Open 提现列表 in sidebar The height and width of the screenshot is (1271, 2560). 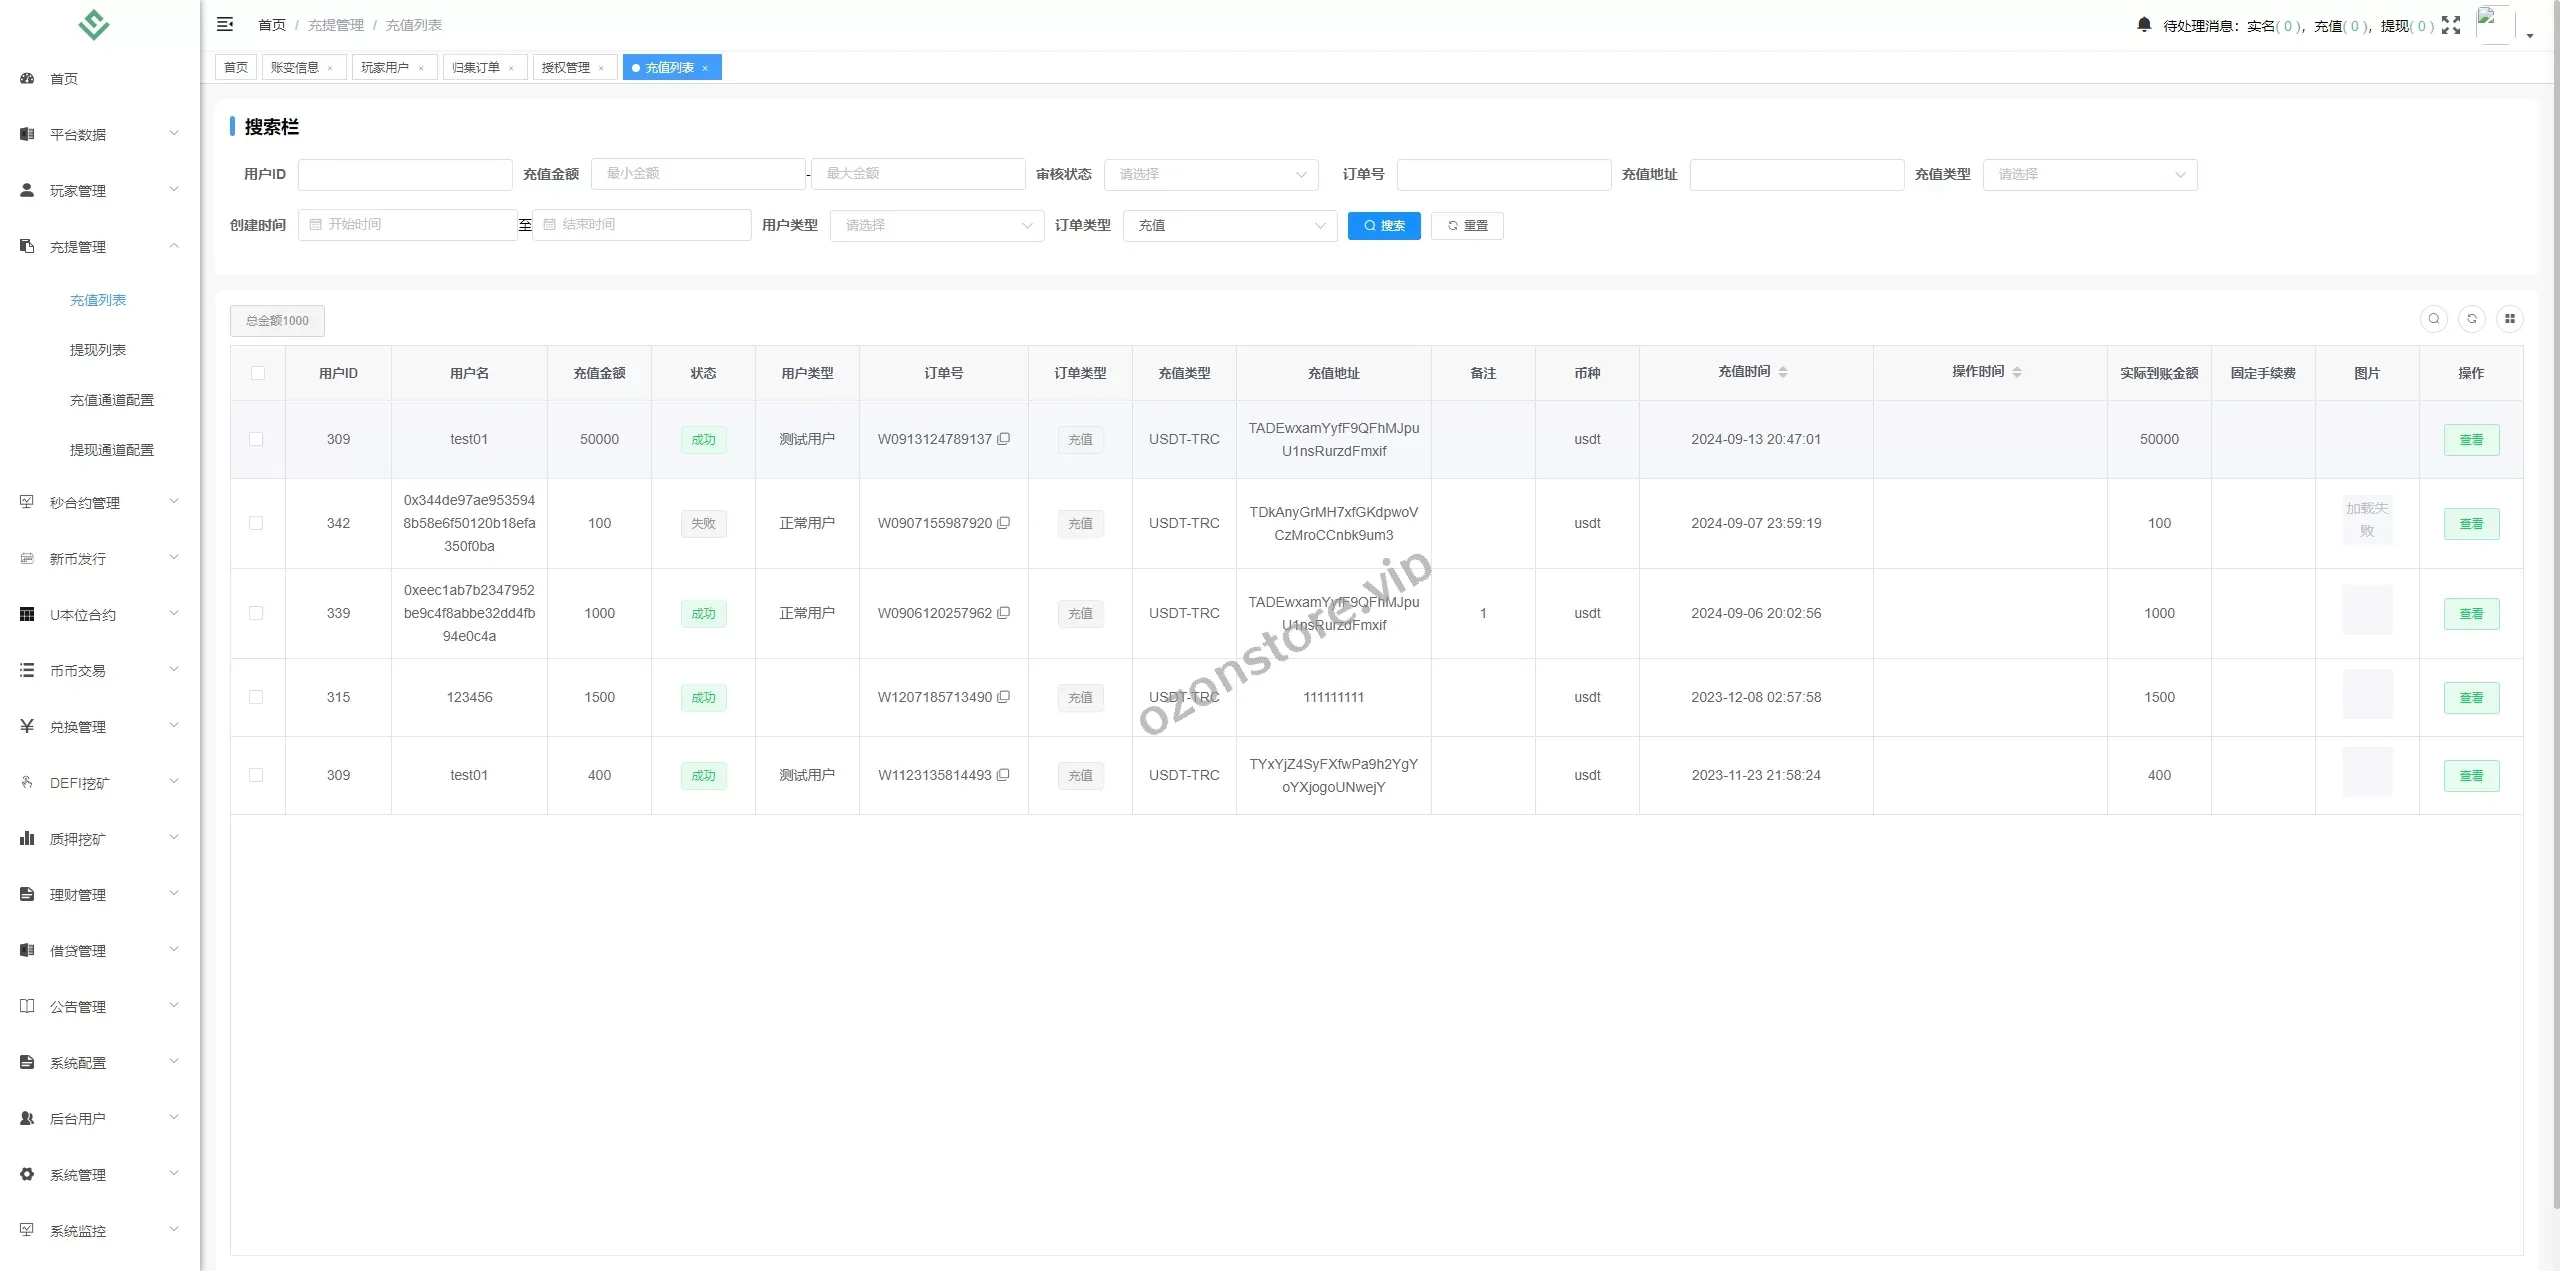tap(98, 350)
